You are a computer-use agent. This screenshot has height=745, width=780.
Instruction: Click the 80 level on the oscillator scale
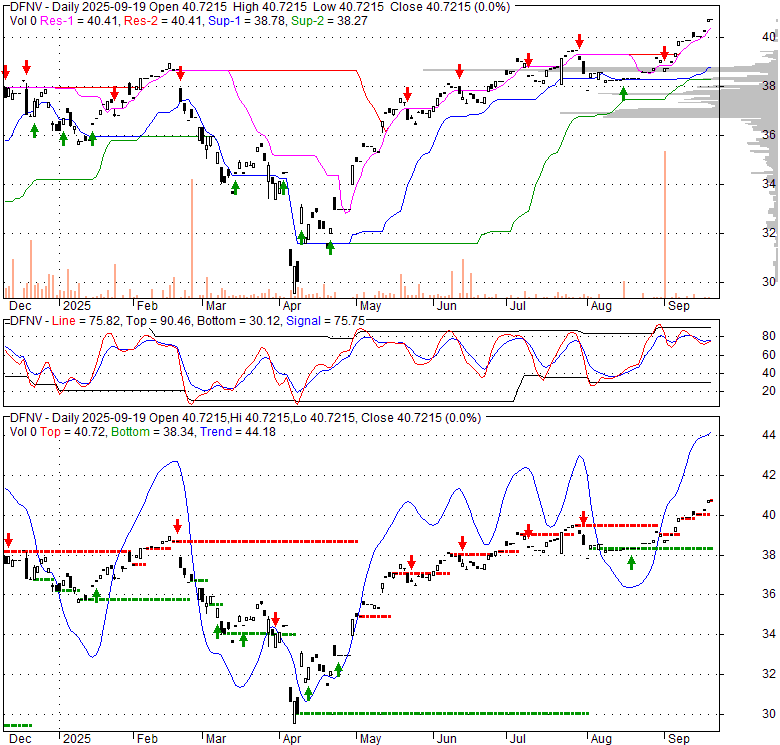click(x=742, y=335)
